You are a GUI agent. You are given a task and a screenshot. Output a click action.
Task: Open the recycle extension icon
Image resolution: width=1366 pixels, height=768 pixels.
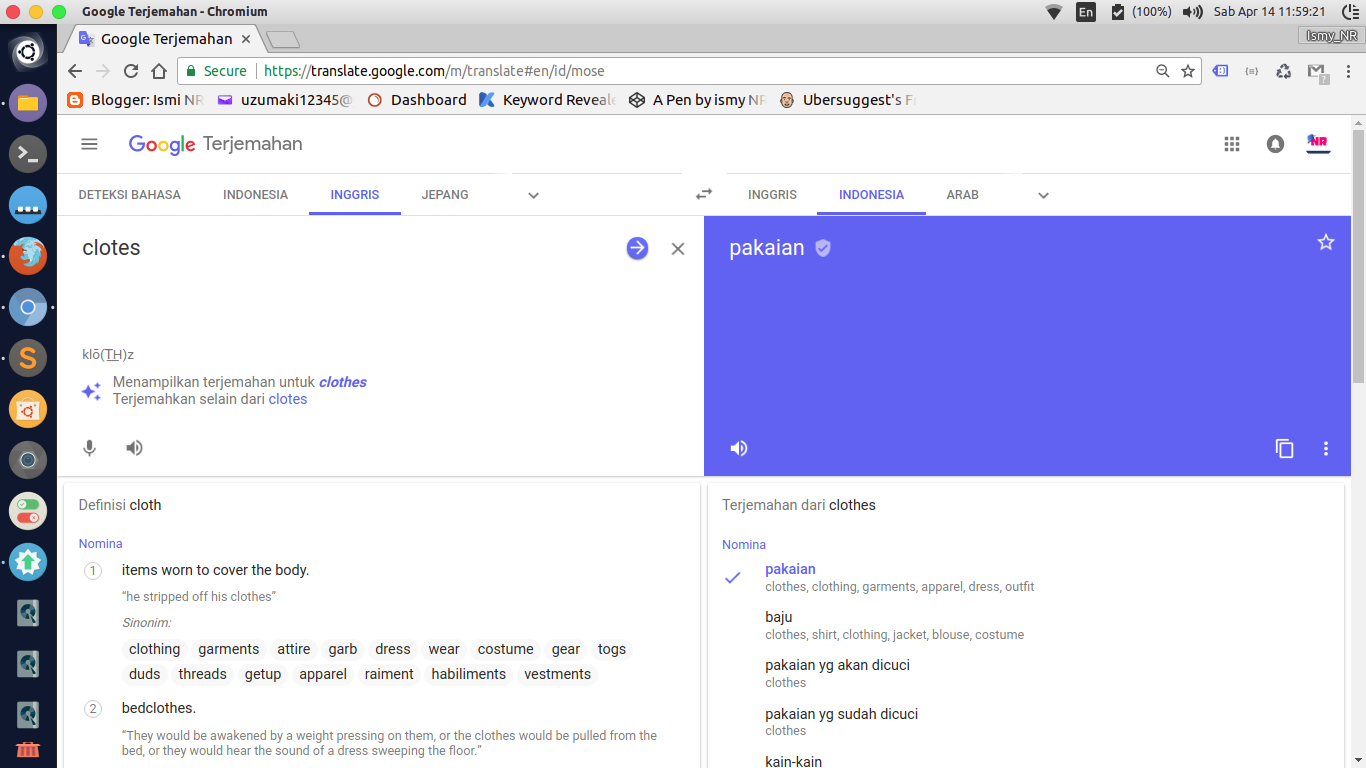1285,71
